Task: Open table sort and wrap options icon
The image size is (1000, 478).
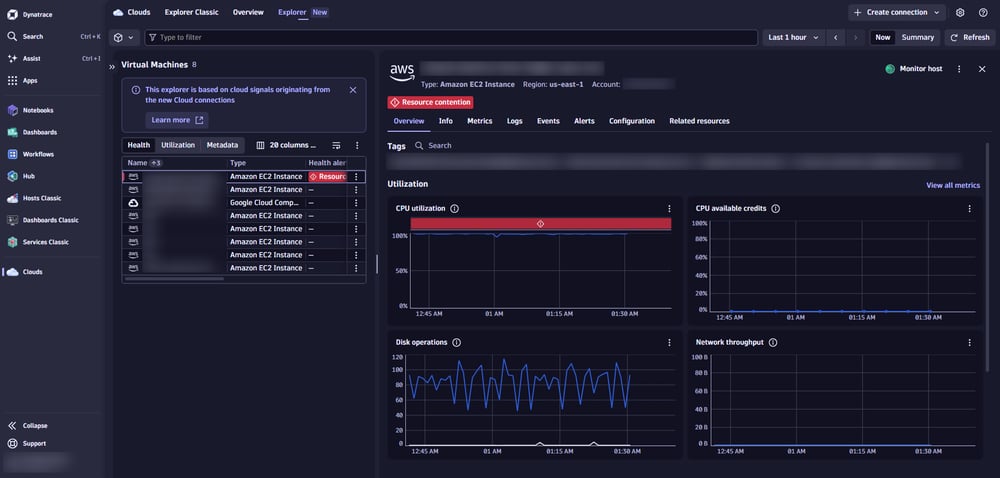Action: [x=337, y=145]
